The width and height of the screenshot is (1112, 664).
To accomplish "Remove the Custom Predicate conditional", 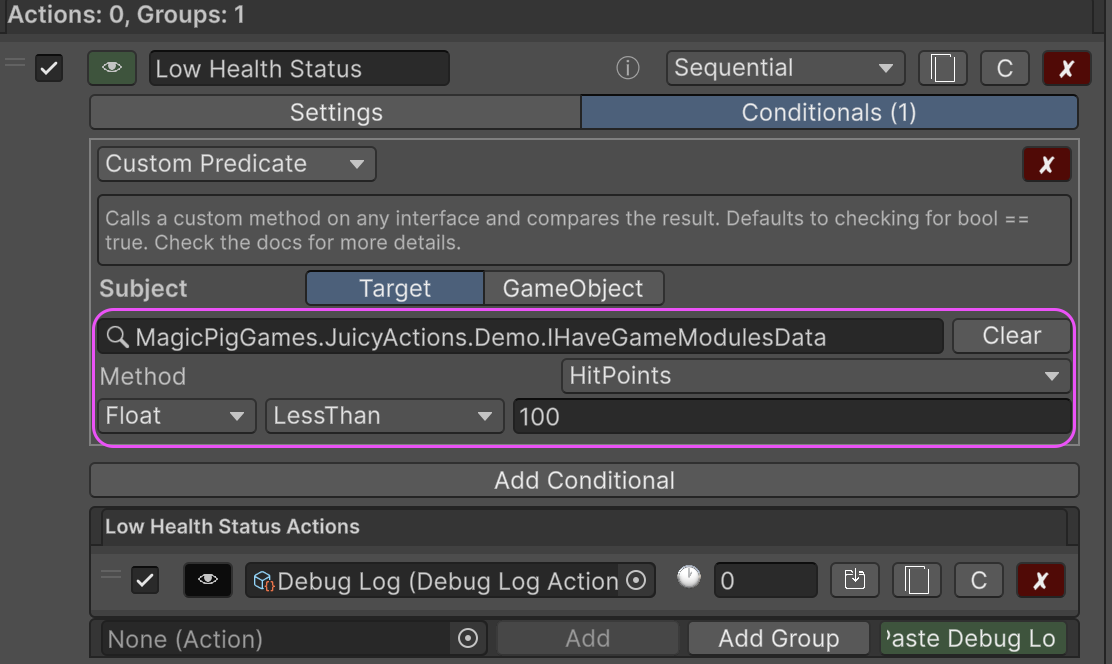I will pyautogui.click(x=1046, y=164).
